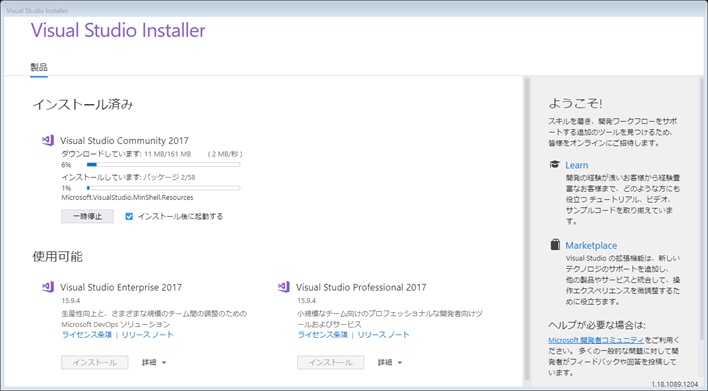This screenshot has height=391, width=708.
Task: Click the Visual Studio Community 2017 title
Action: click(x=125, y=140)
